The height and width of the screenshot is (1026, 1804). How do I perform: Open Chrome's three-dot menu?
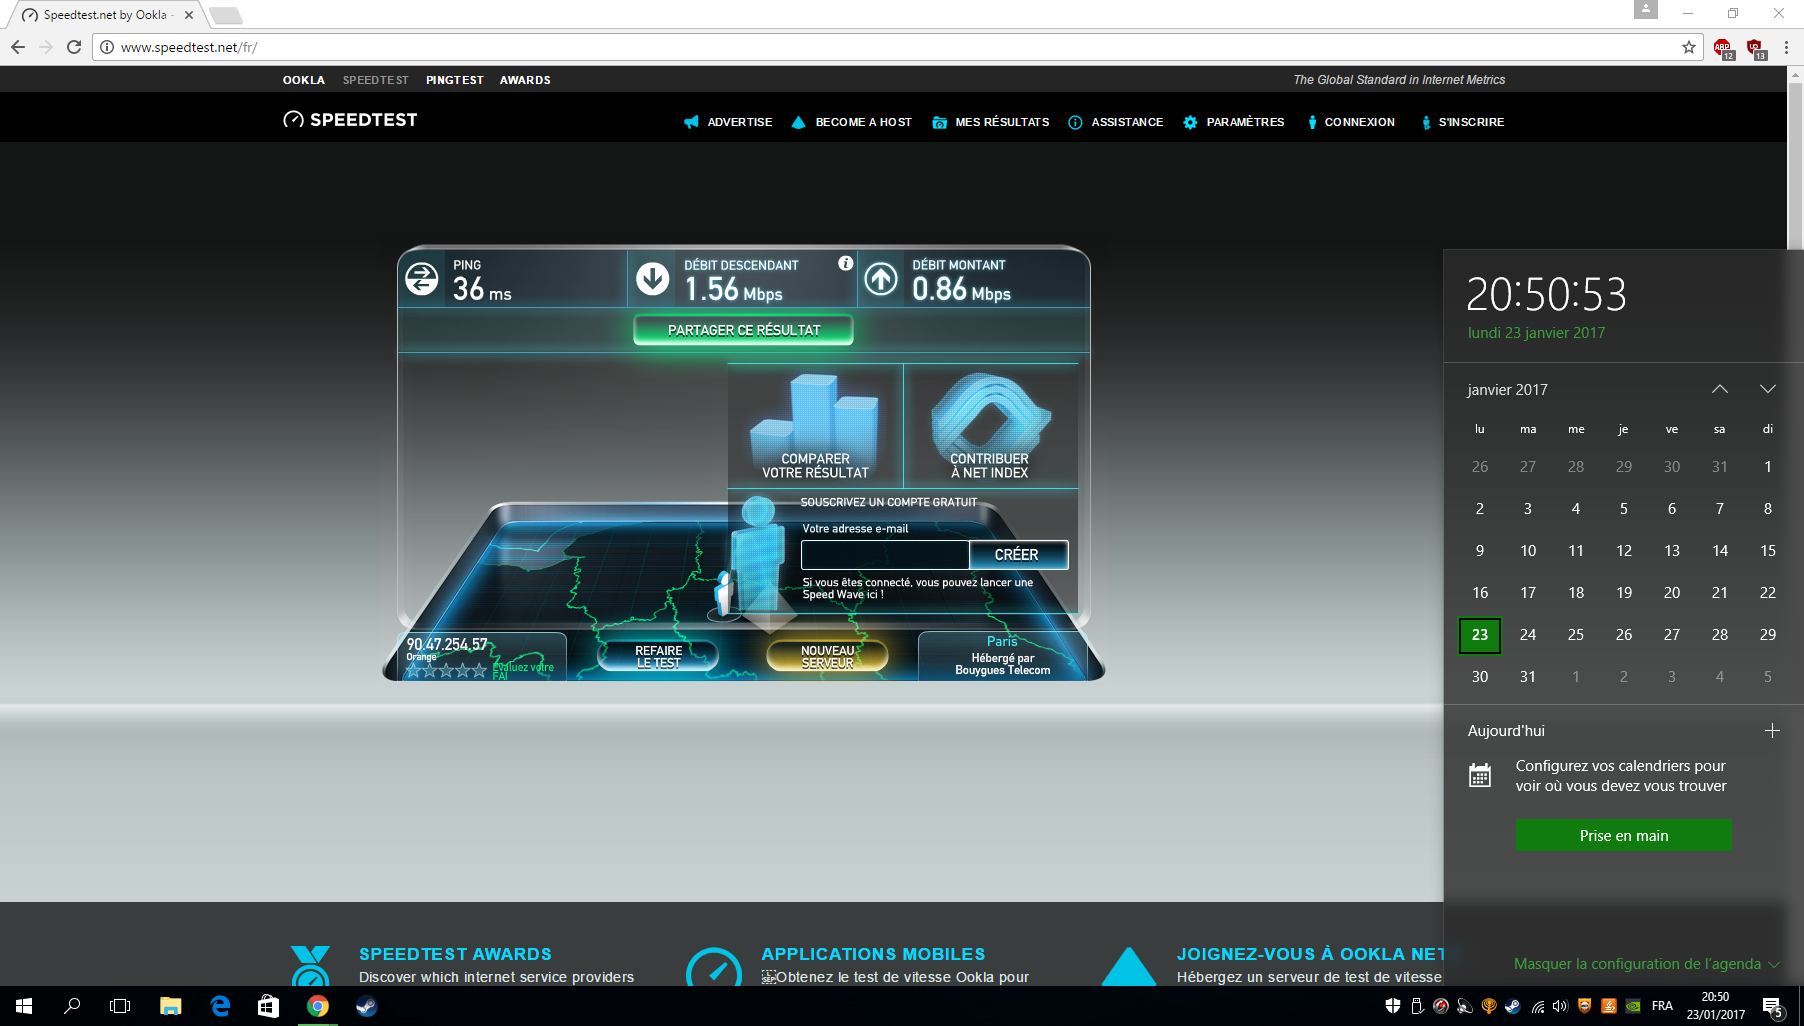click(x=1786, y=47)
